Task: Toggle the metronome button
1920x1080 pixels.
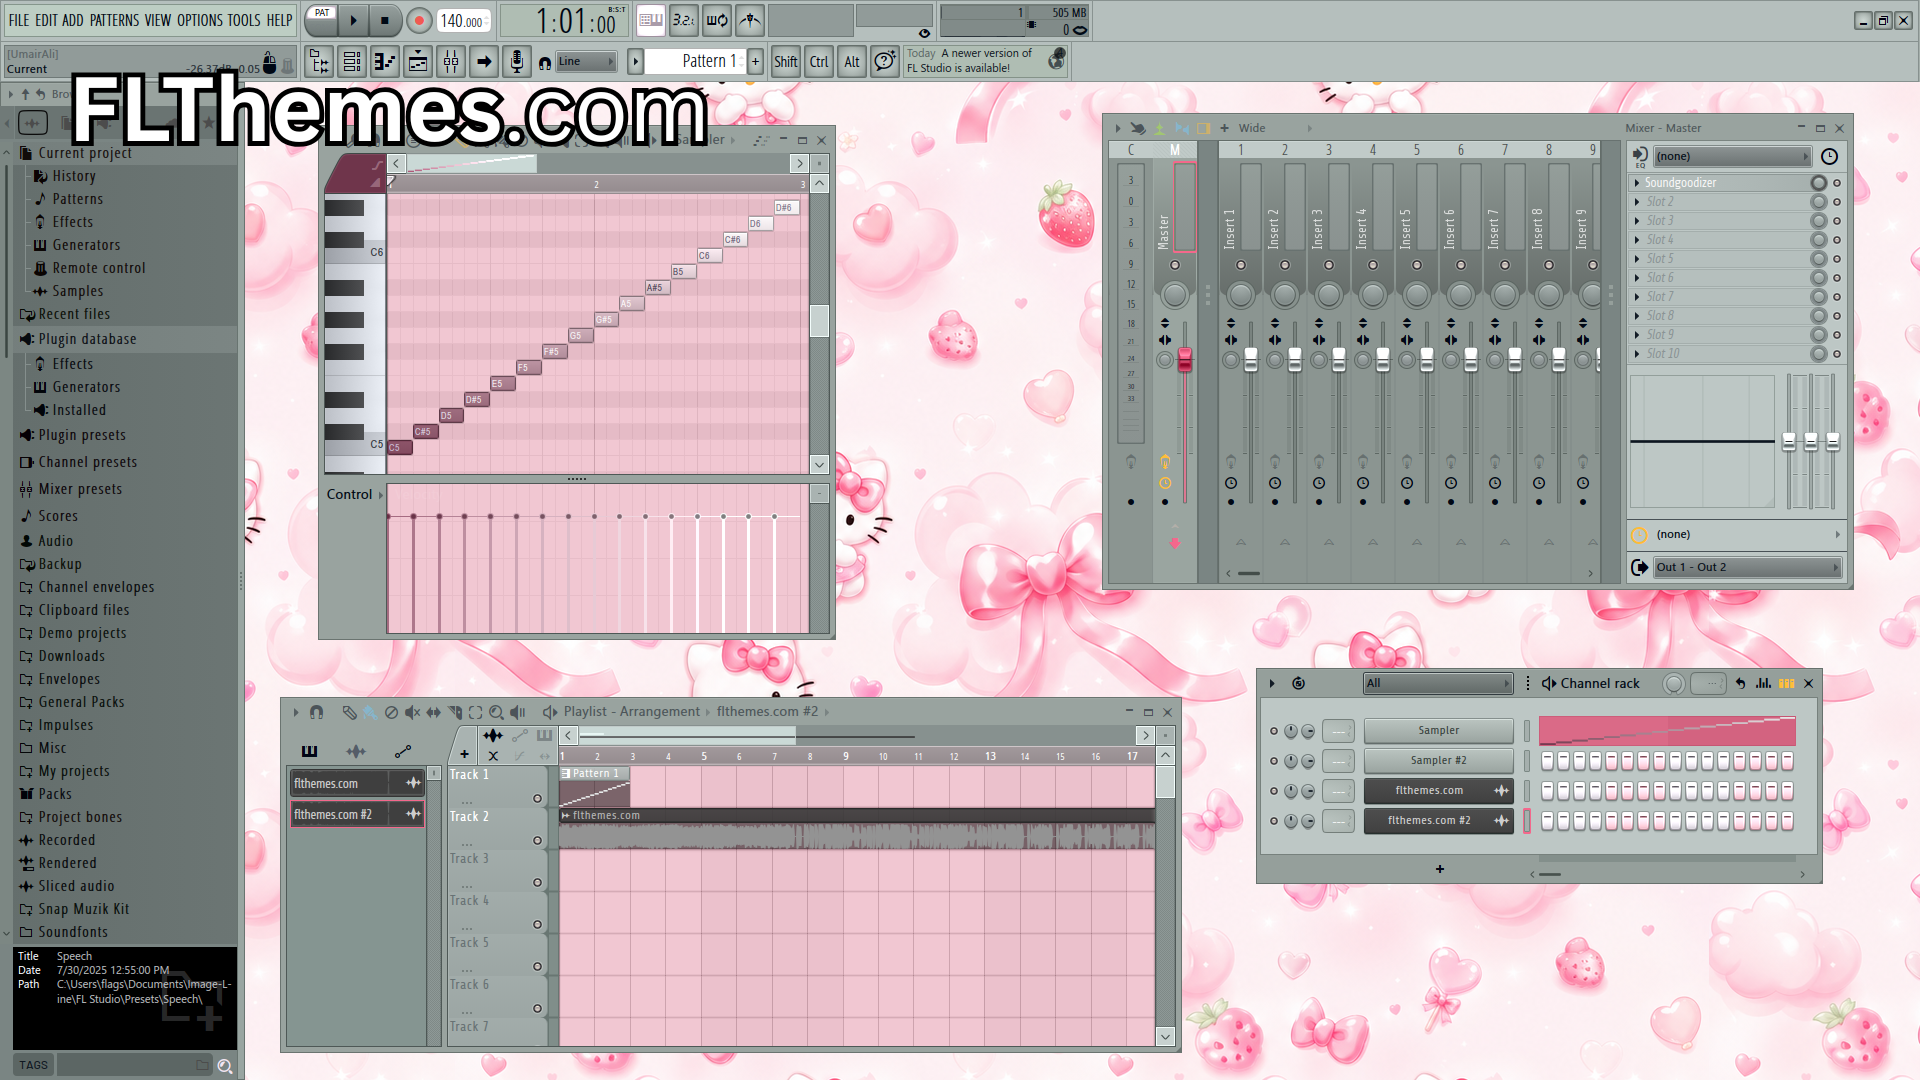Action: 750,19
